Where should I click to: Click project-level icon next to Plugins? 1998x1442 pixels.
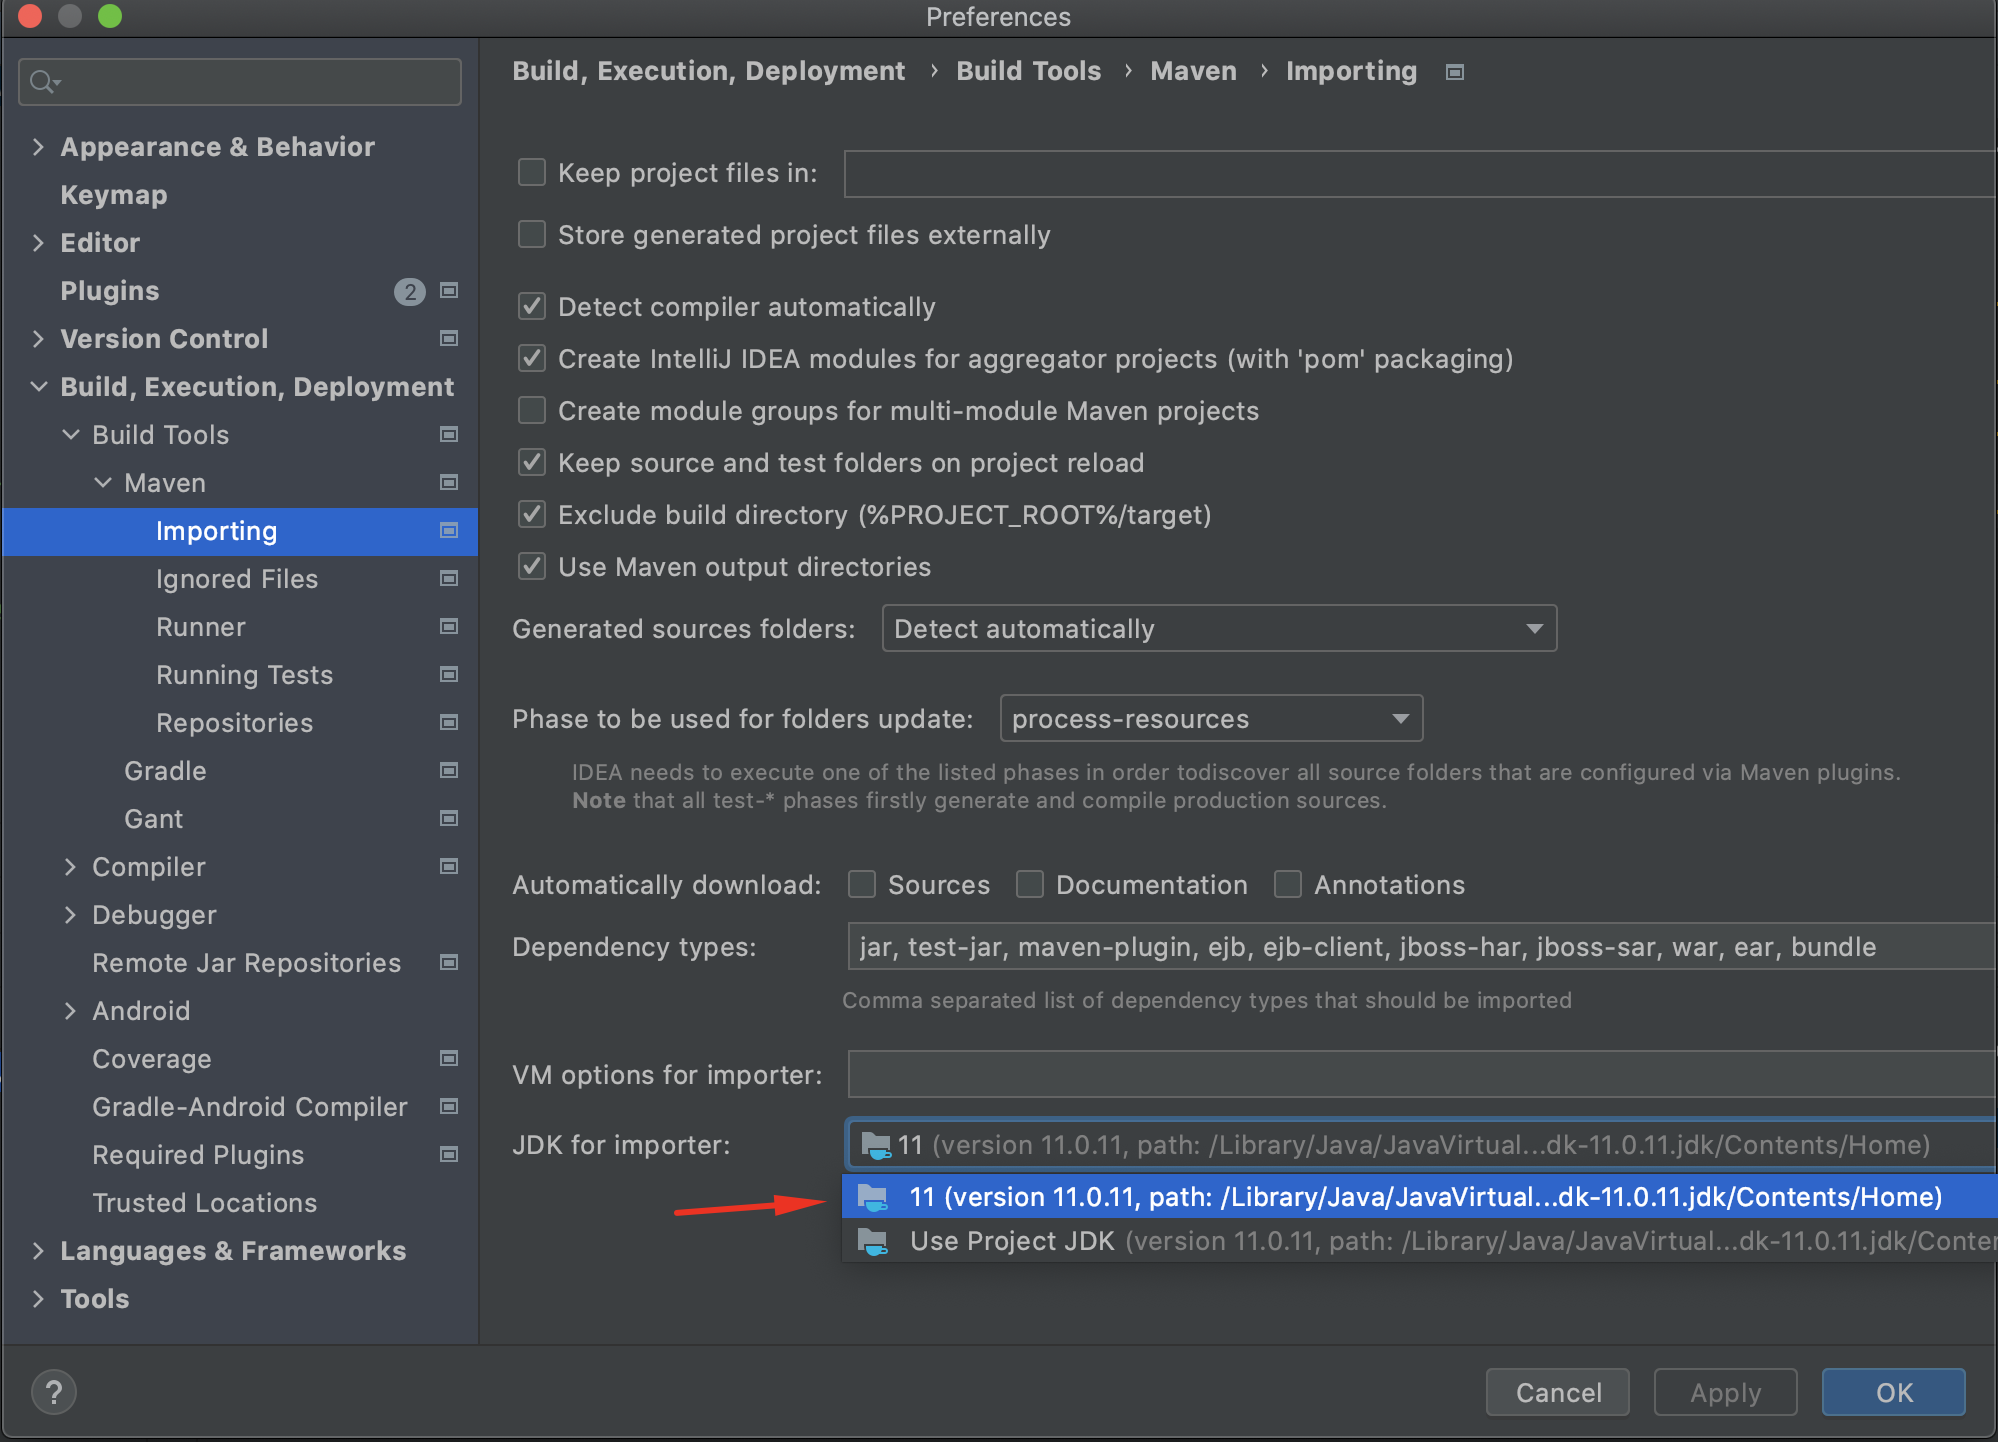click(x=449, y=291)
